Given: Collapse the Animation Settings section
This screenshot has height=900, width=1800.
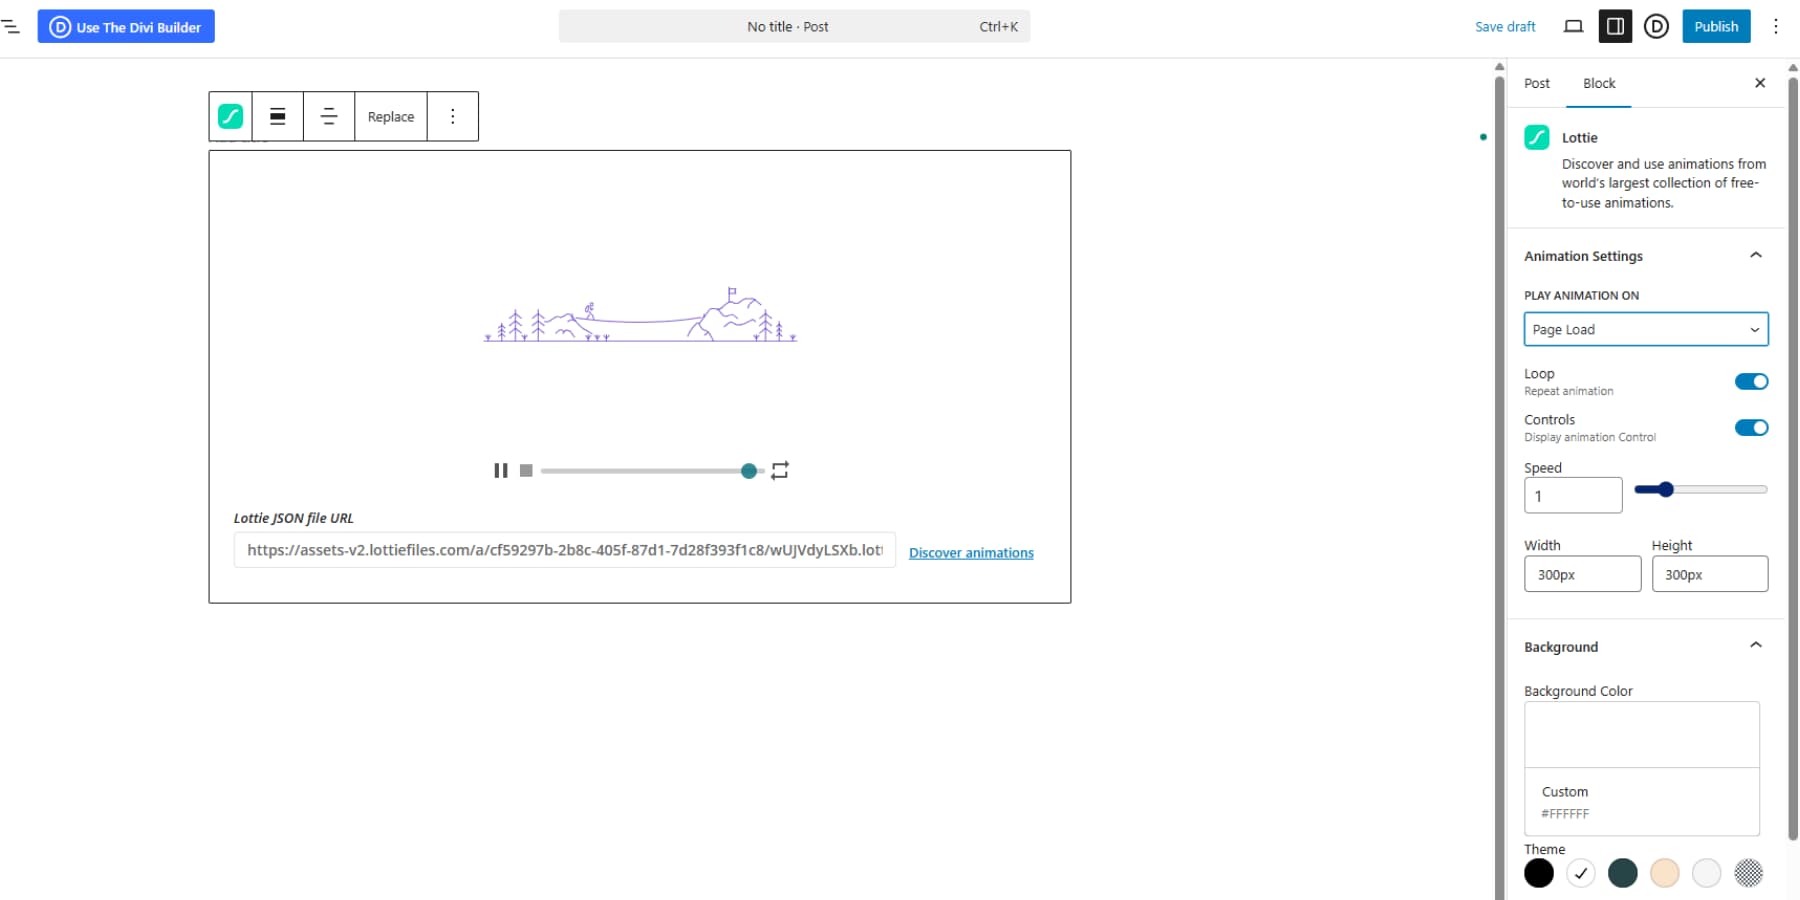Looking at the screenshot, I should (1756, 255).
